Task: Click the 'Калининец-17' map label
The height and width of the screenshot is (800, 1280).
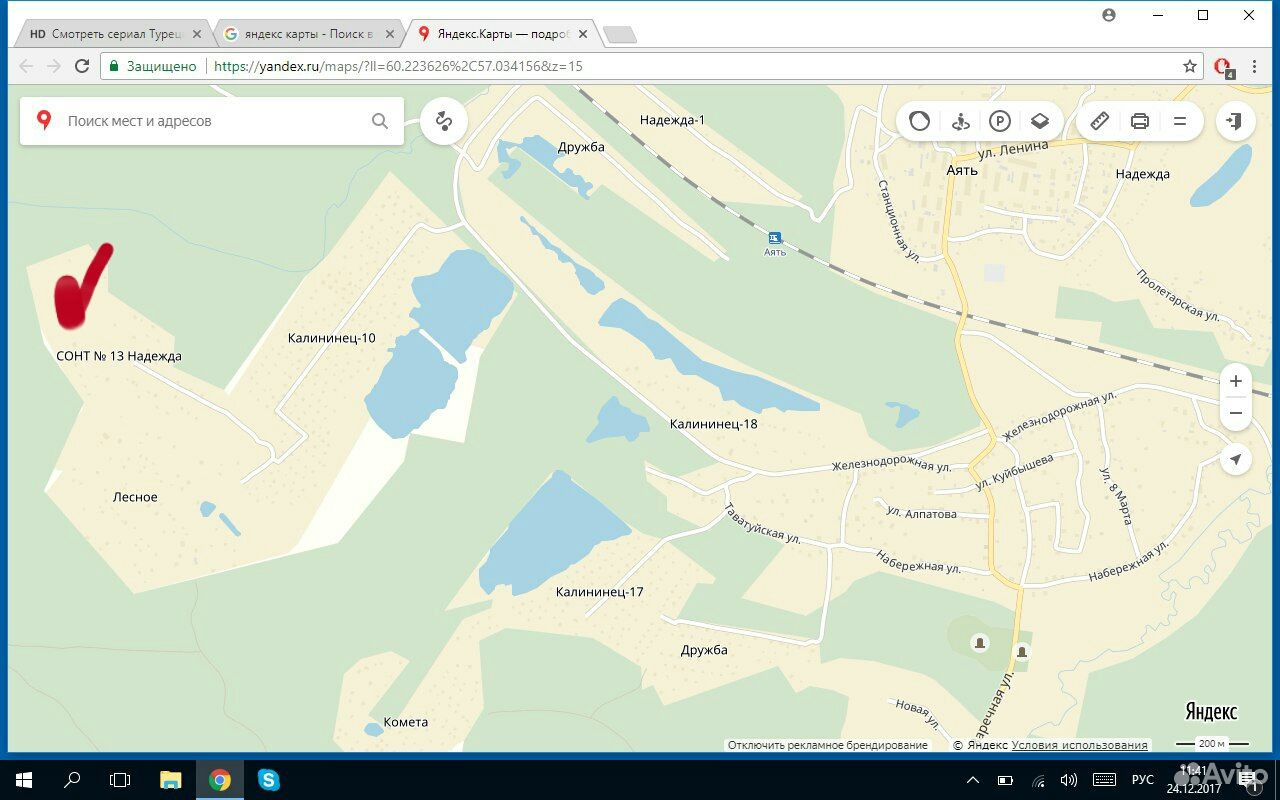Action: point(599,592)
